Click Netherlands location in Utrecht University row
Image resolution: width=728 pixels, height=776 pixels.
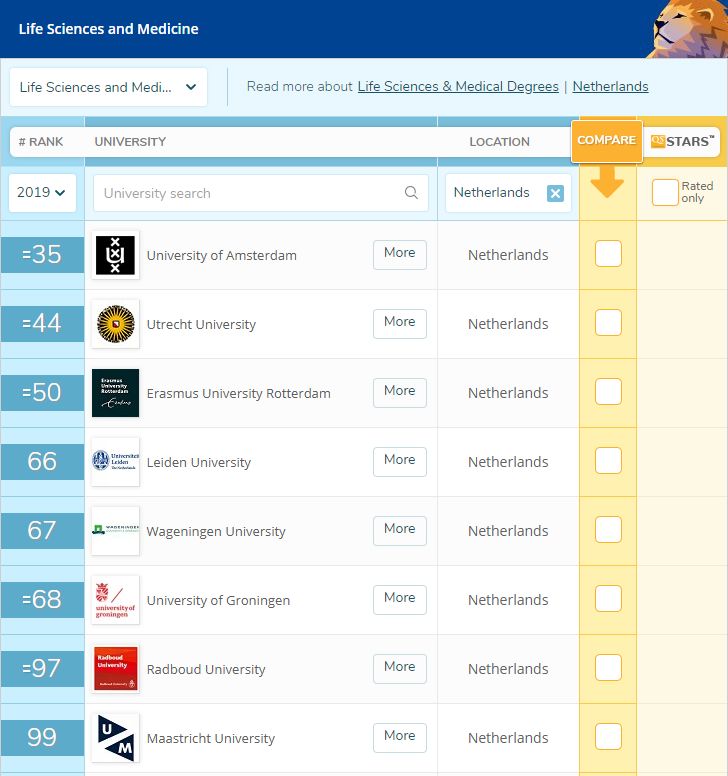(508, 324)
